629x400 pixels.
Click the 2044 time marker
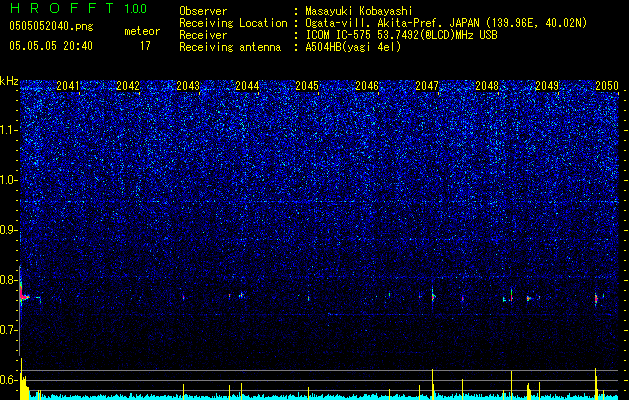(247, 86)
